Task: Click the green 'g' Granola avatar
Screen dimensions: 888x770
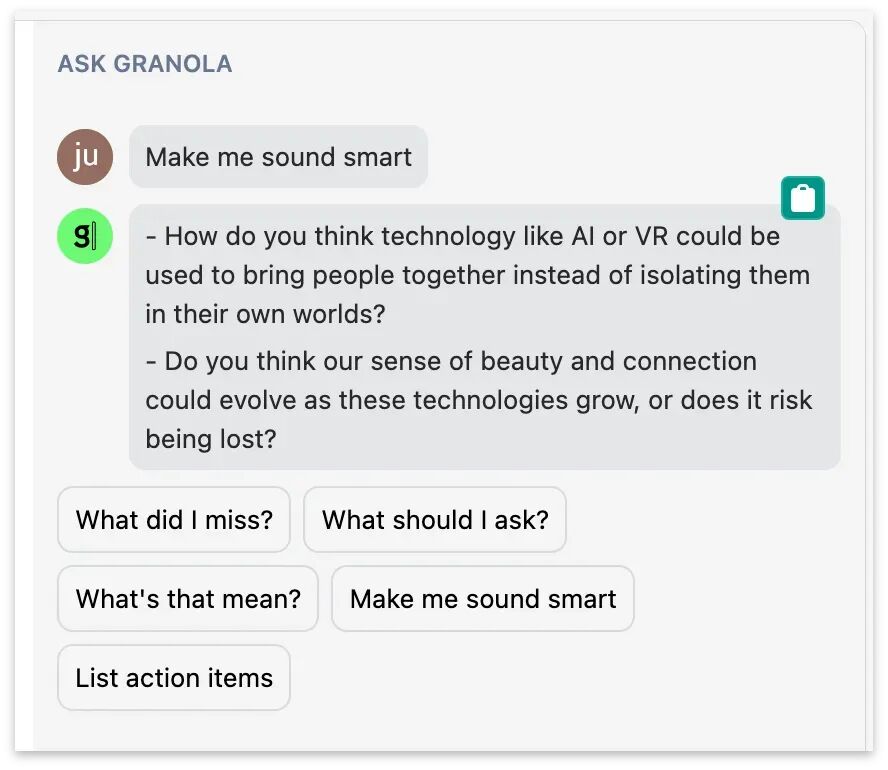Action: (x=85, y=236)
